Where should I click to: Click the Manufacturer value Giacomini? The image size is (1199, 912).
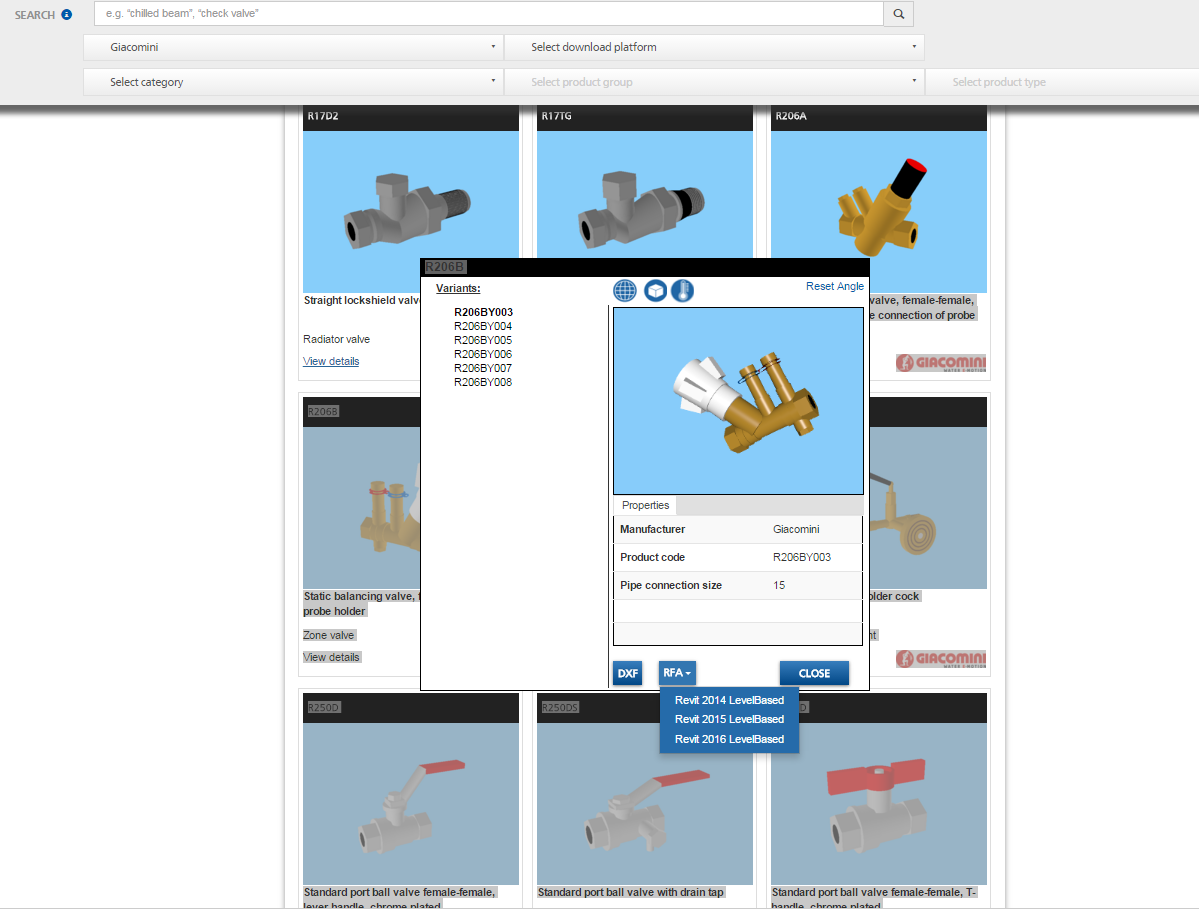796,529
